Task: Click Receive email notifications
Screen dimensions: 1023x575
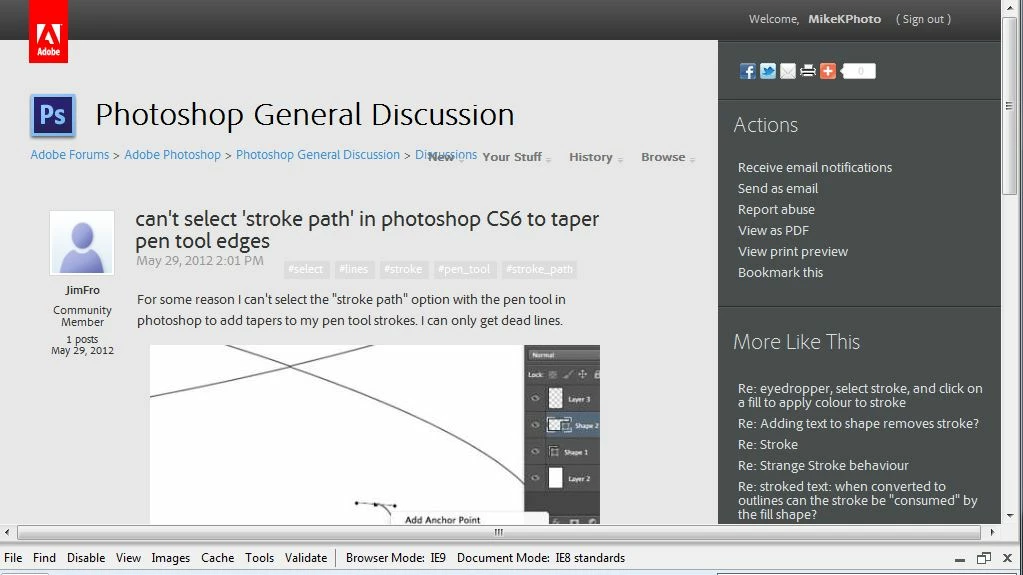Action: pyautogui.click(x=815, y=168)
